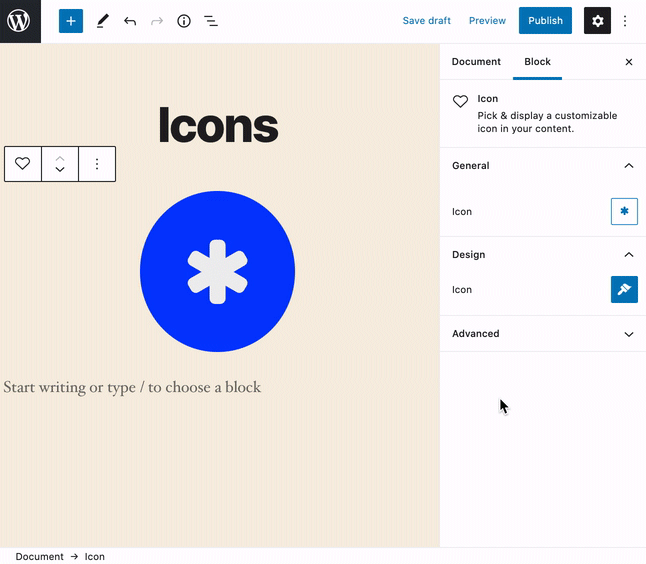Click the Preview button
Image resolution: width=646 pixels, height=564 pixels.
(487, 21)
